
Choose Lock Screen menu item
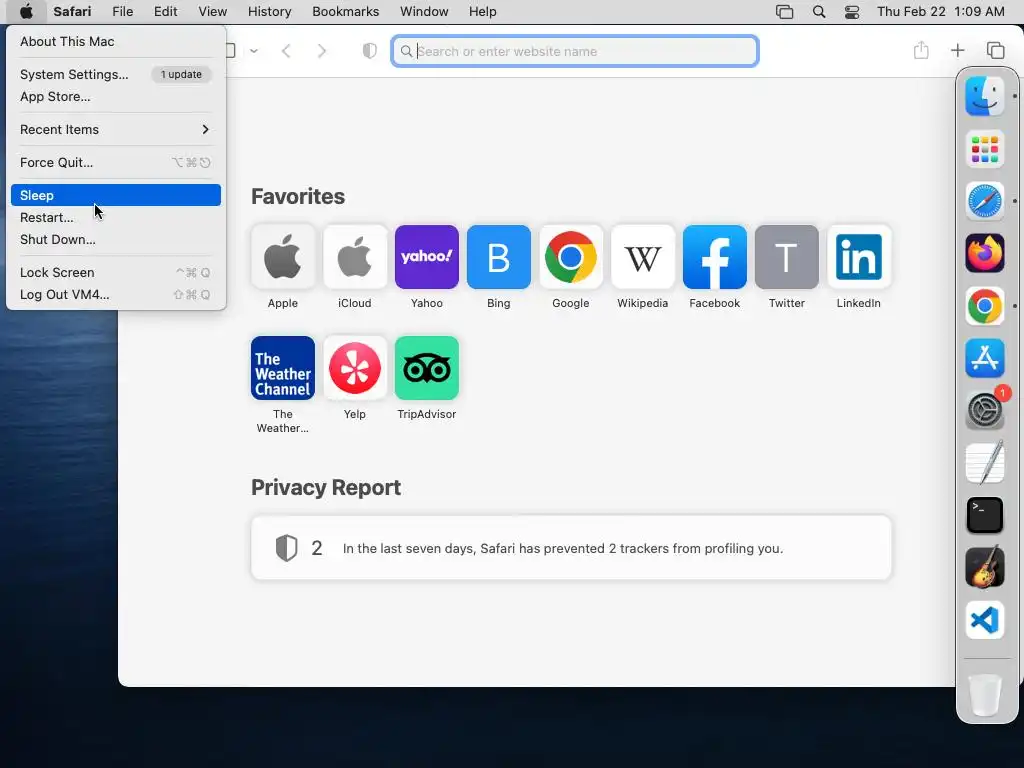116,272
